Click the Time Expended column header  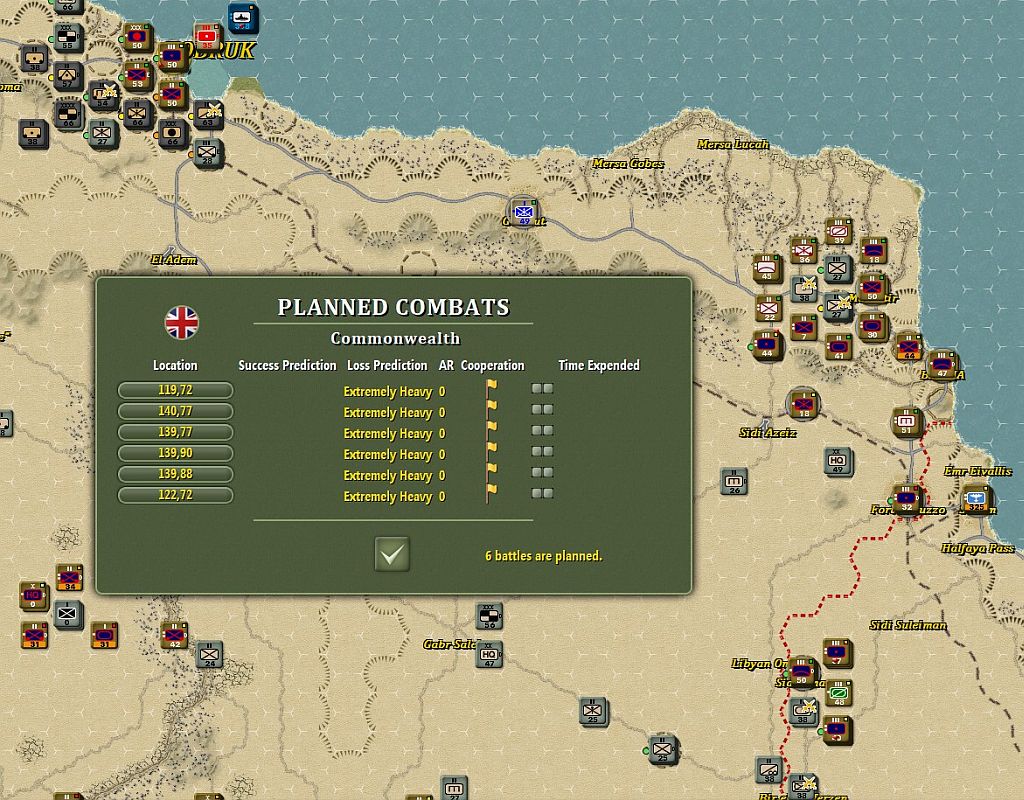pos(599,365)
